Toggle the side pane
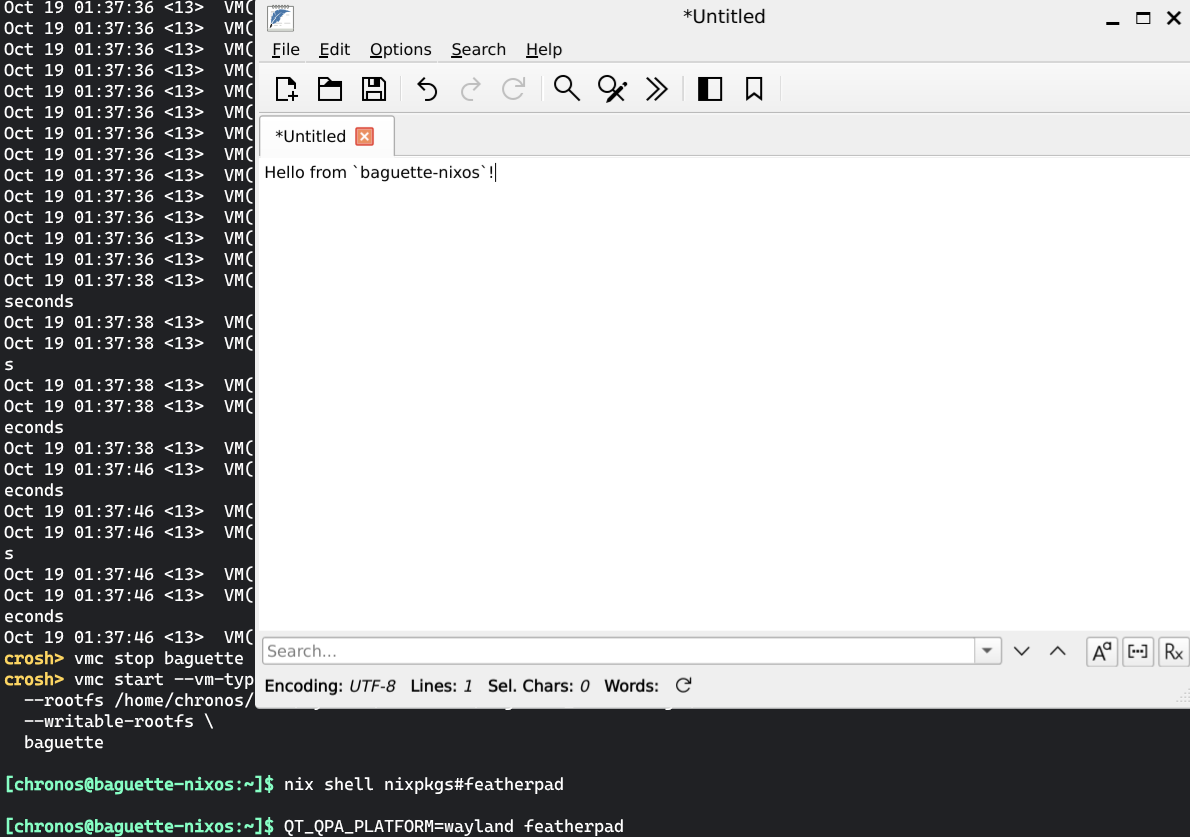This screenshot has width=1190, height=837. tap(710, 89)
